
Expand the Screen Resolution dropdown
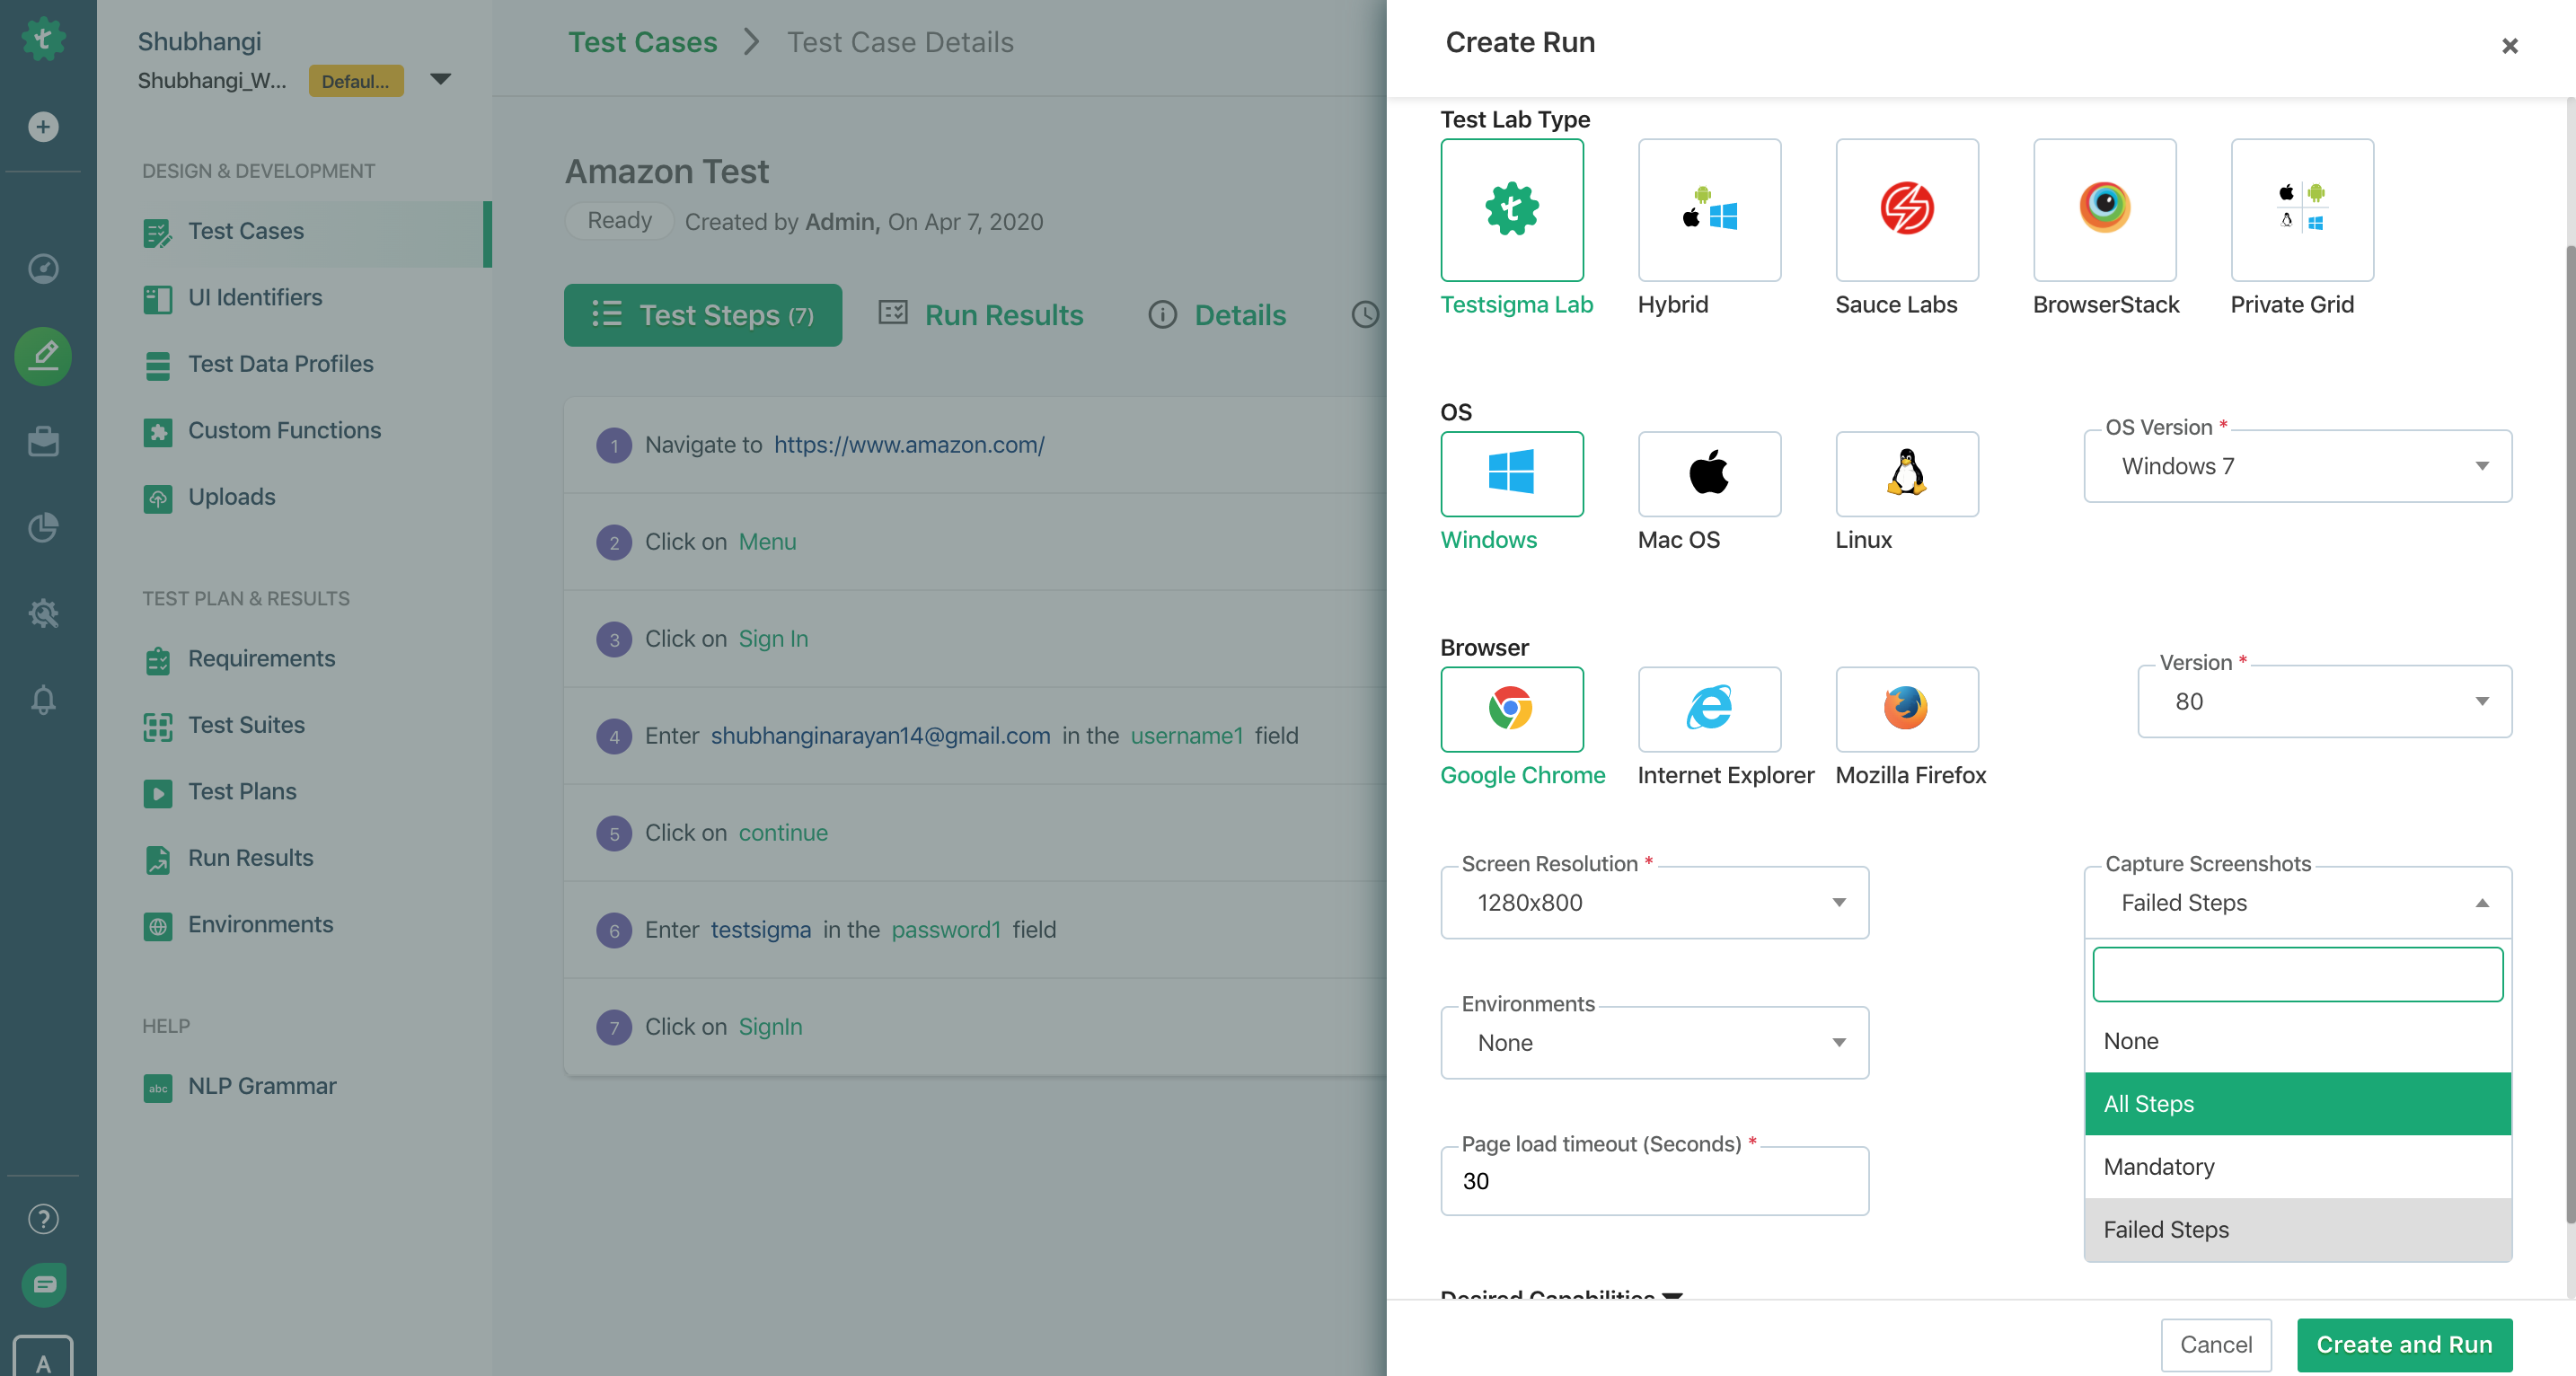tap(1653, 902)
